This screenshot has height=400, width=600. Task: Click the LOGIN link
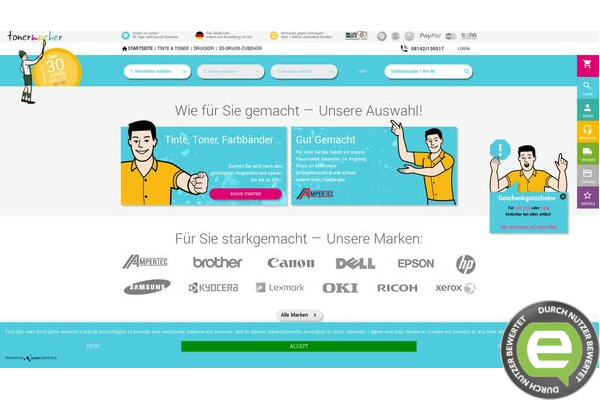[463, 49]
